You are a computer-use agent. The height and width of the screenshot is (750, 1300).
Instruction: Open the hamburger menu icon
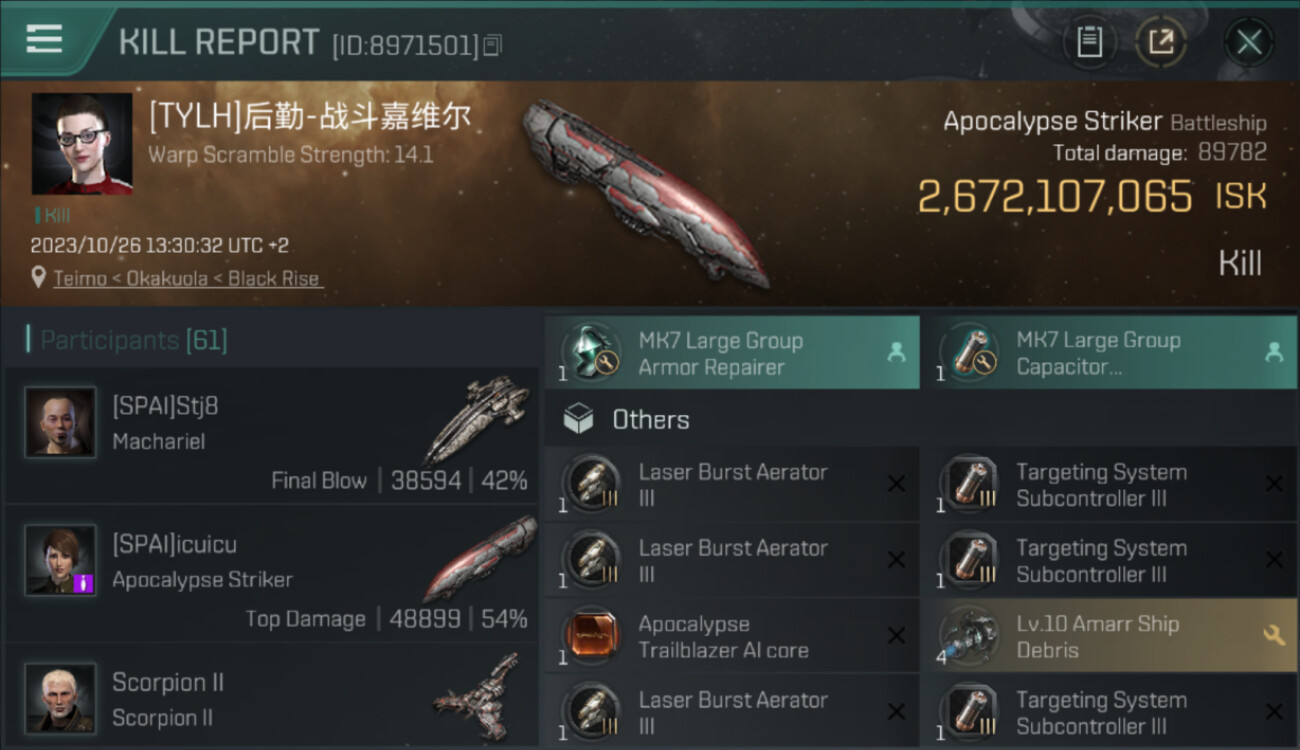point(45,40)
